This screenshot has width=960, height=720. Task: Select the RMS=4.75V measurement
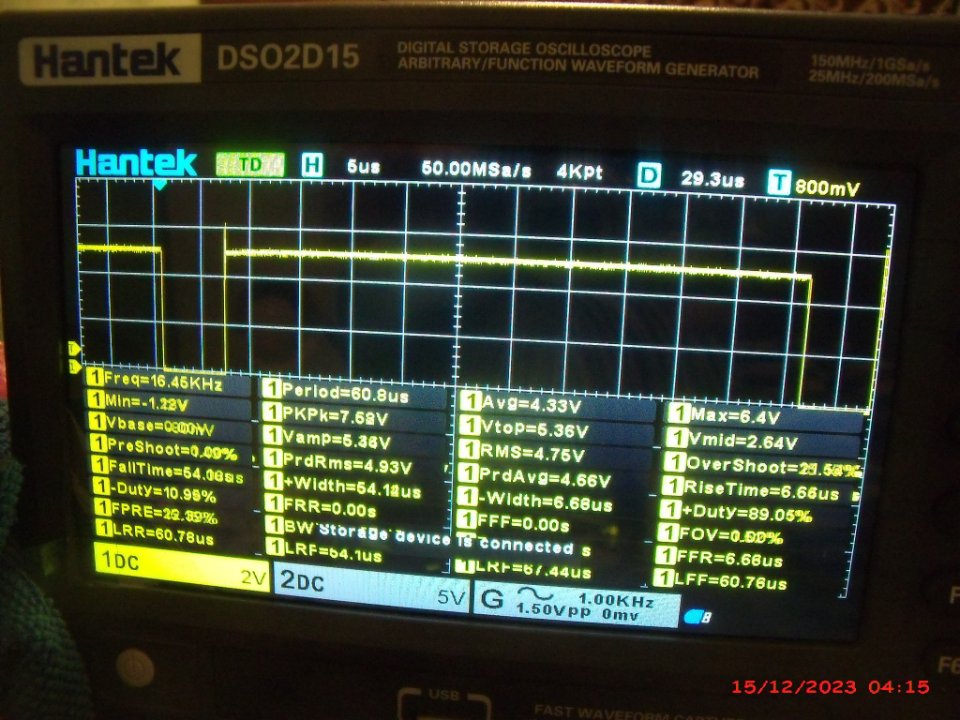[522, 453]
